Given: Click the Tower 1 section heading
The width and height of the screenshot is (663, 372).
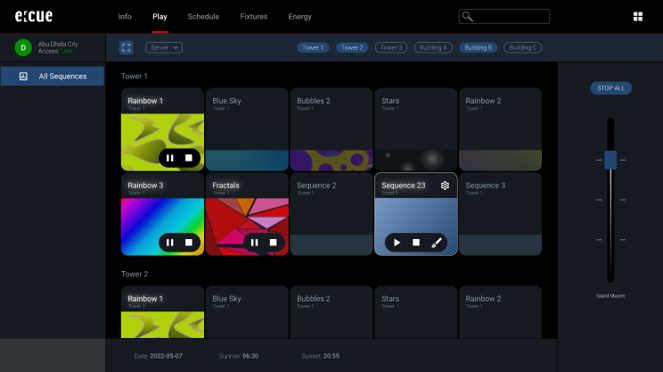Looking at the screenshot, I should pyautogui.click(x=134, y=76).
